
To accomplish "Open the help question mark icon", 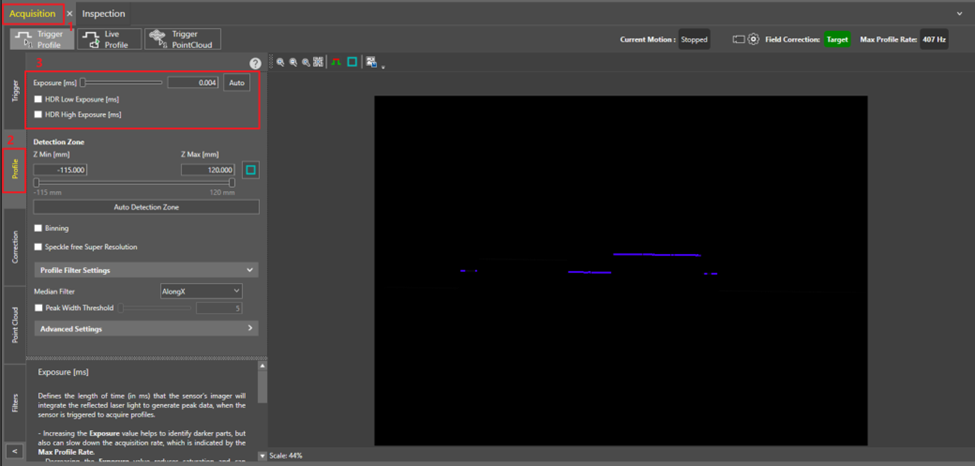I will (255, 63).
